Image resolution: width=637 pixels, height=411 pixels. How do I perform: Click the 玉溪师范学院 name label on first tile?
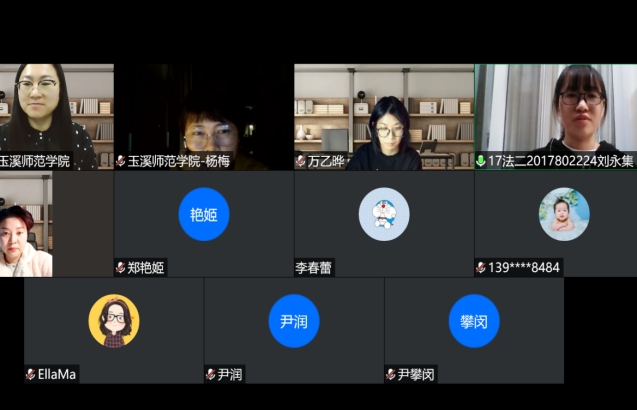(x=35, y=161)
